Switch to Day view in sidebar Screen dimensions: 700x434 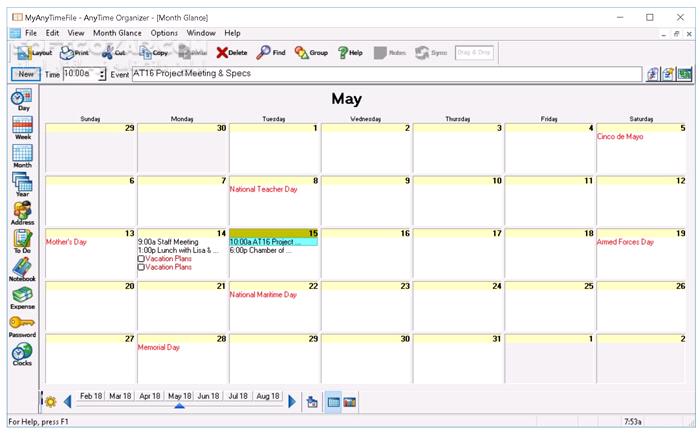(22, 99)
